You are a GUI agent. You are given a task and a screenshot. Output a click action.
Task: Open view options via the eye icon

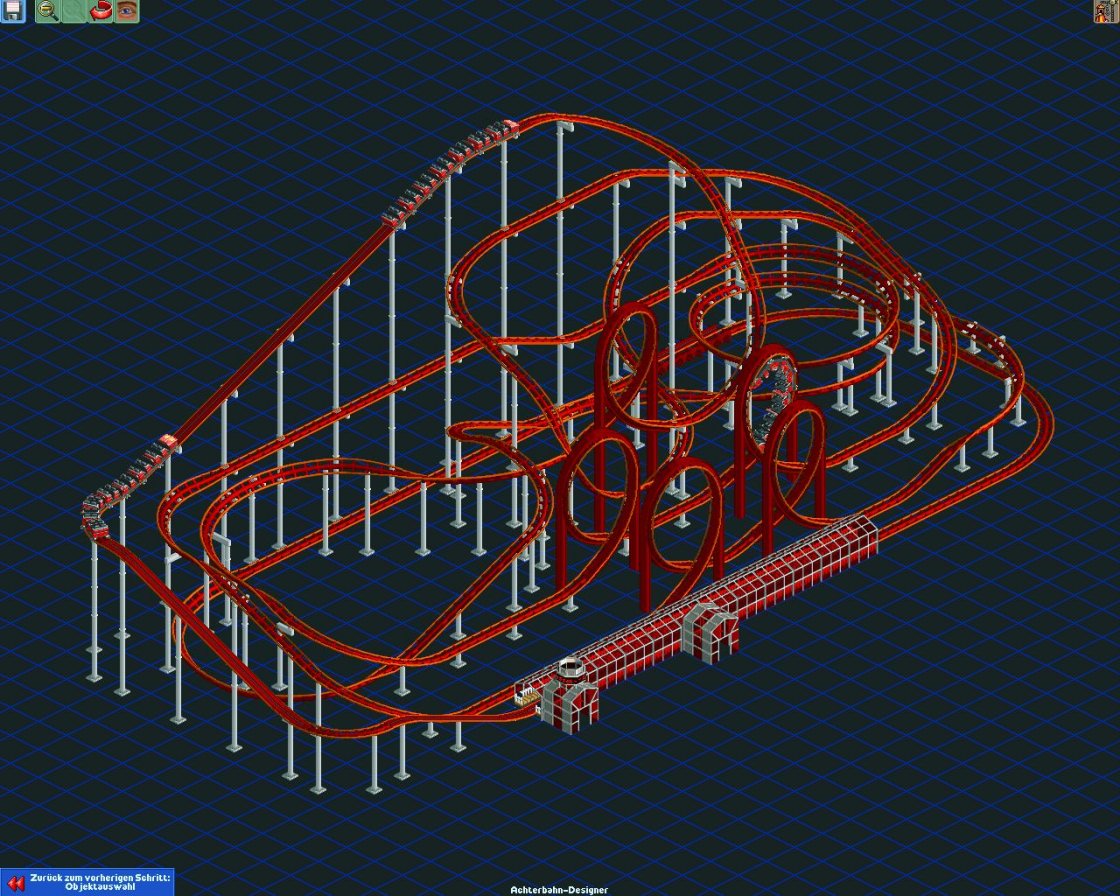point(127,10)
